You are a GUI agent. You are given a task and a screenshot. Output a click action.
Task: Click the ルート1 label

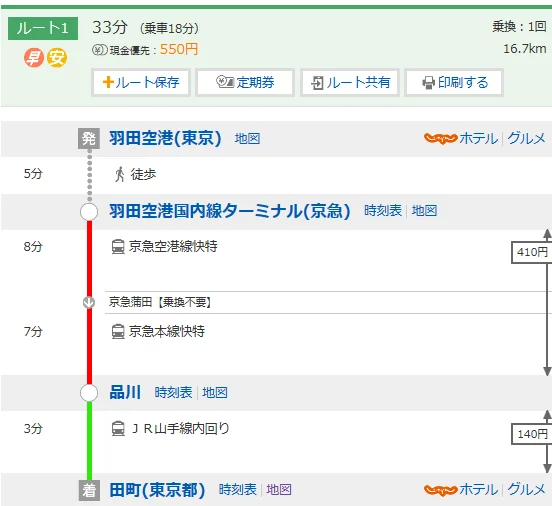[x=43, y=28]
